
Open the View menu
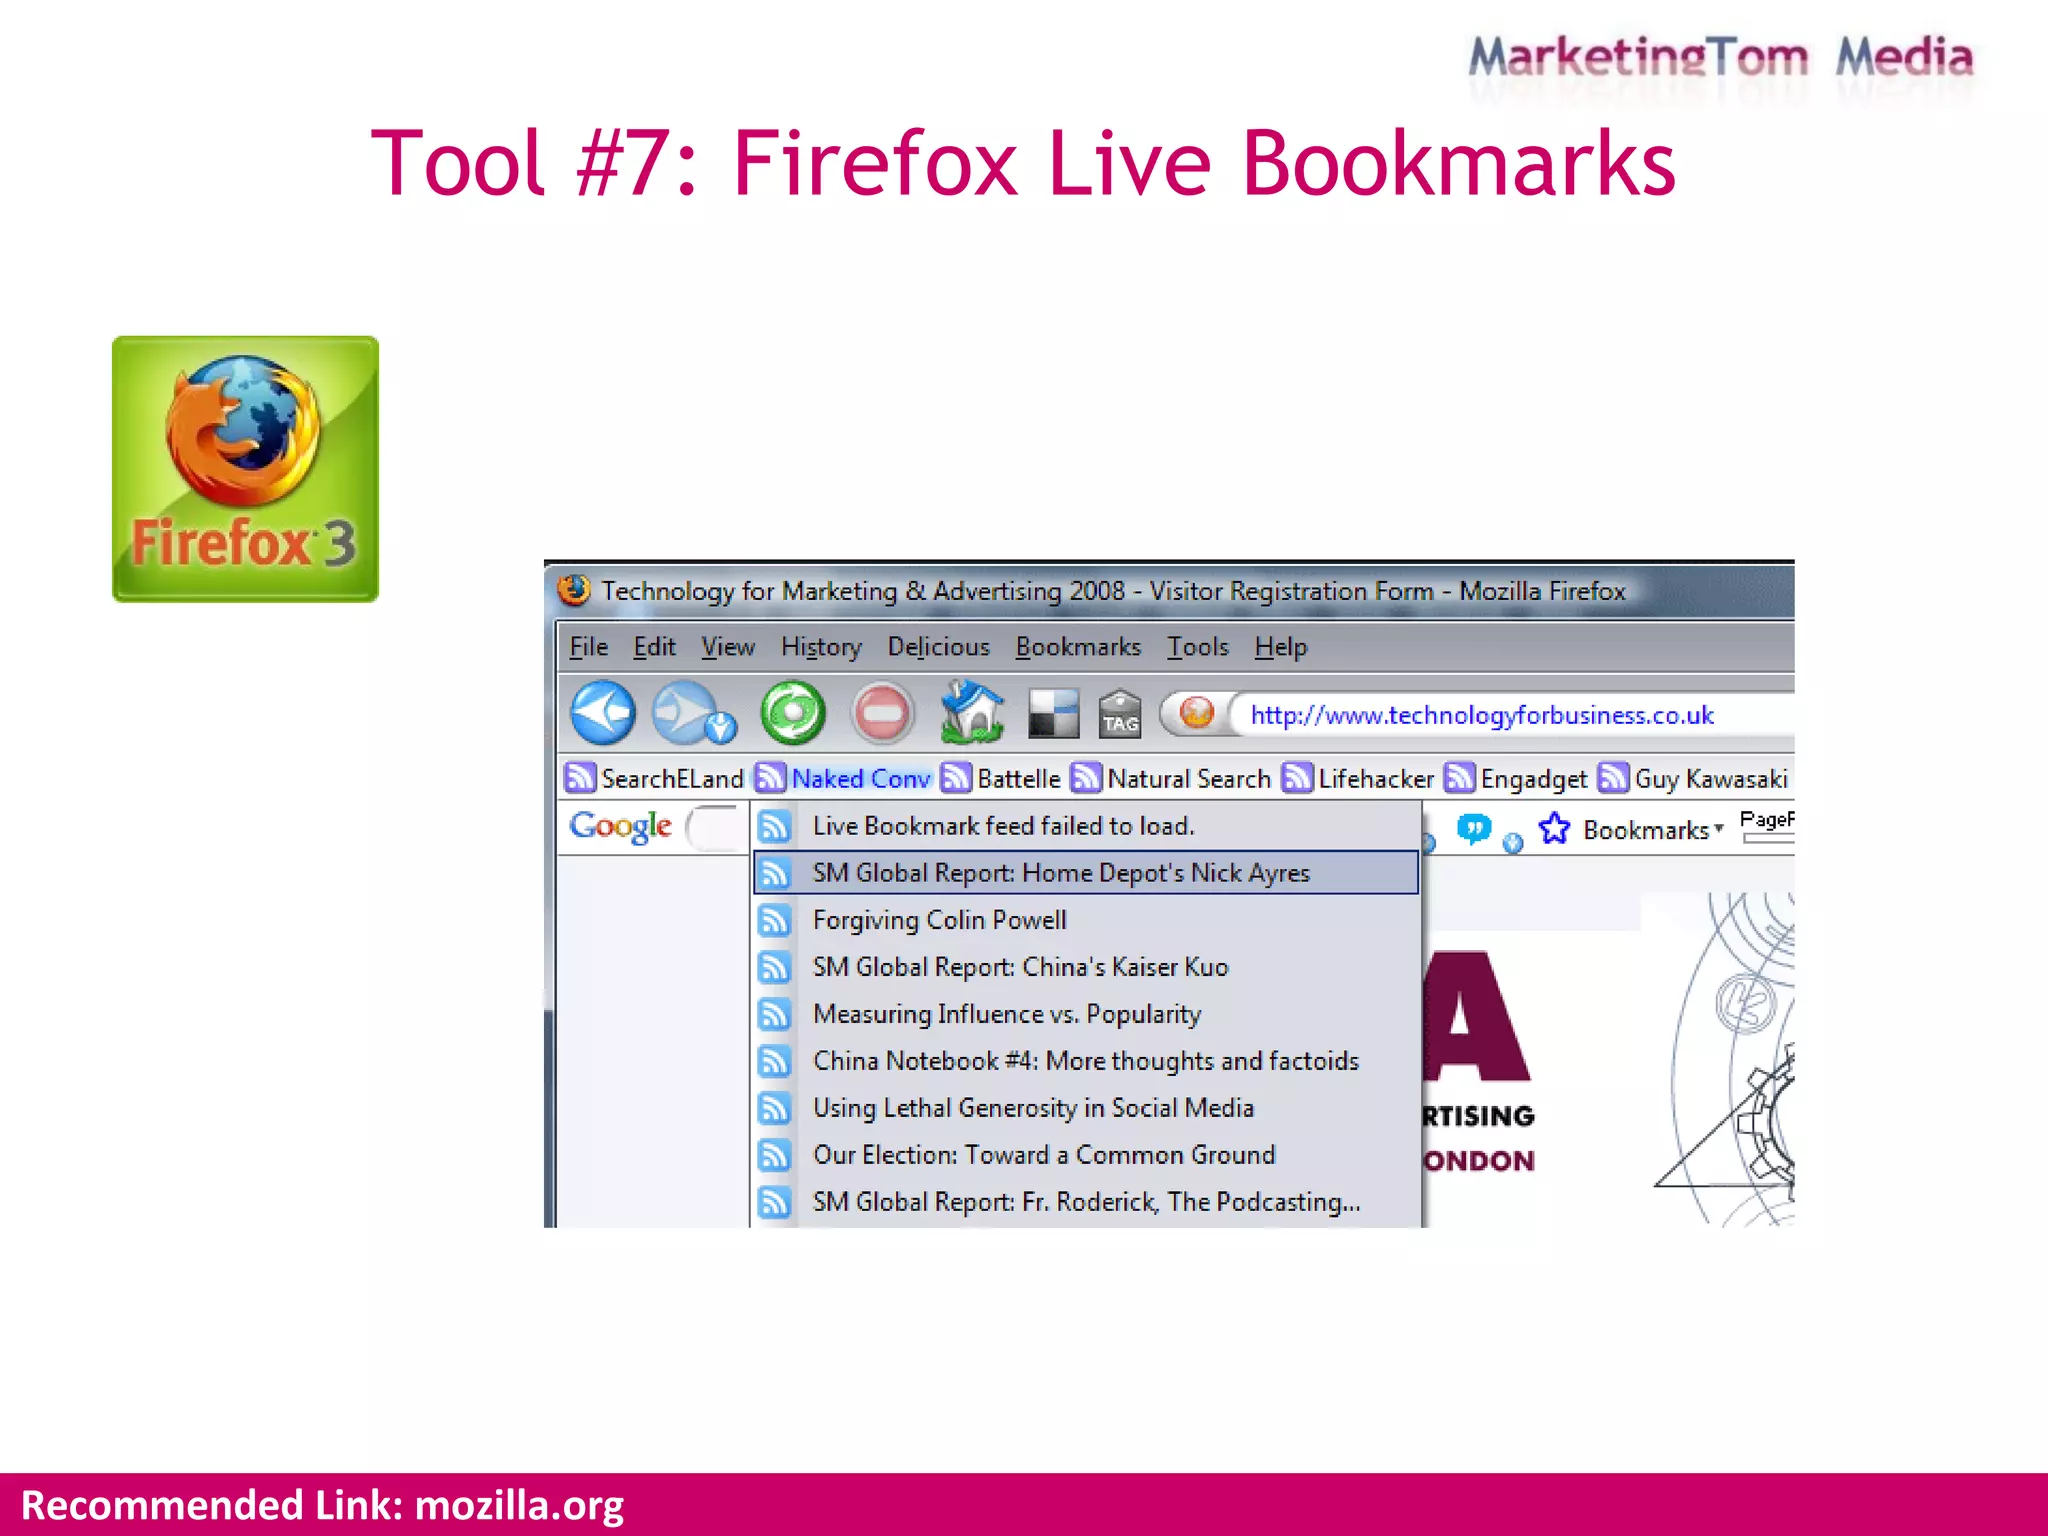727,647
